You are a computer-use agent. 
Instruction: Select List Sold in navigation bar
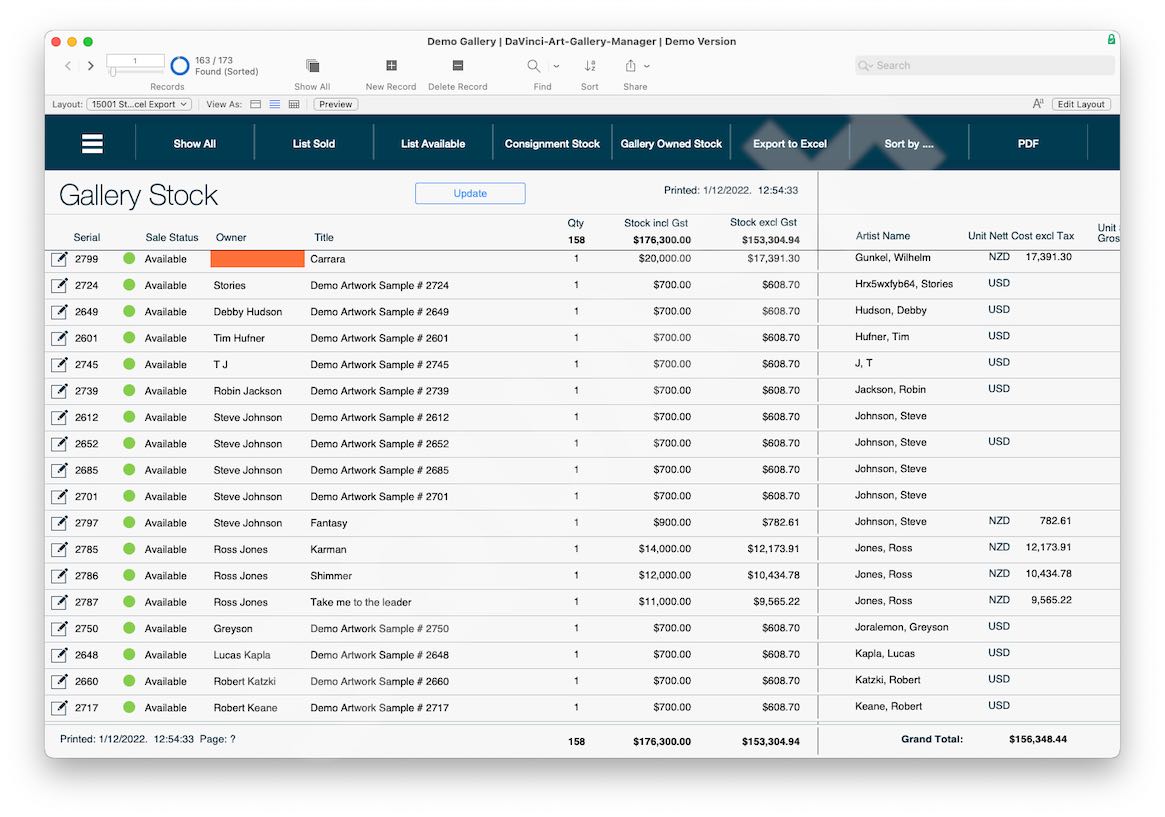point(313,144)
